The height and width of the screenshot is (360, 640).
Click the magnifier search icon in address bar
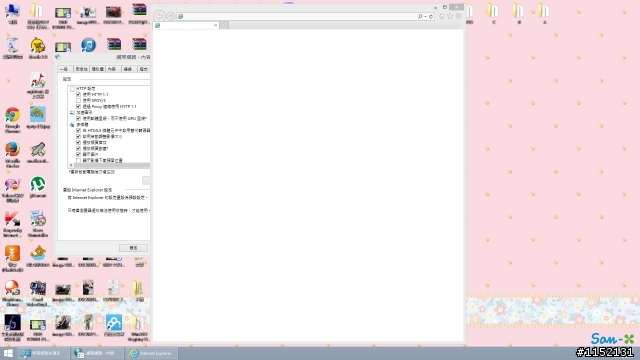click(420, 16)
